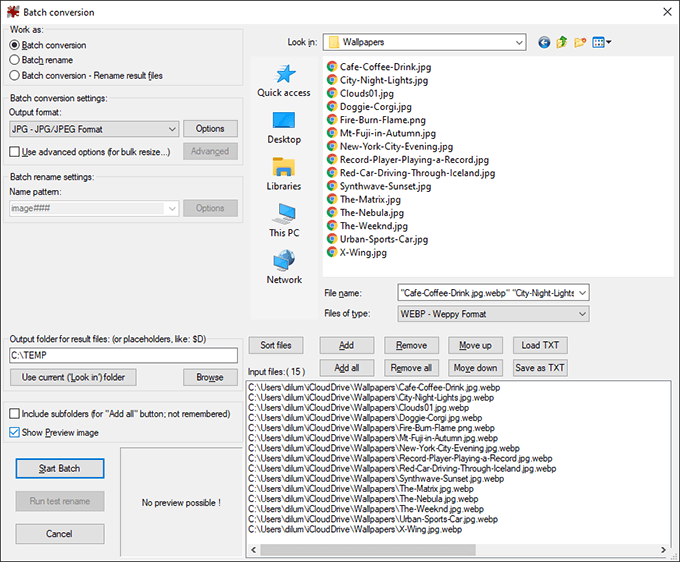Viewport: 680px width, 562px height.
Task: Go back to last folder visited icon
Action: click(x=544, y=42)
